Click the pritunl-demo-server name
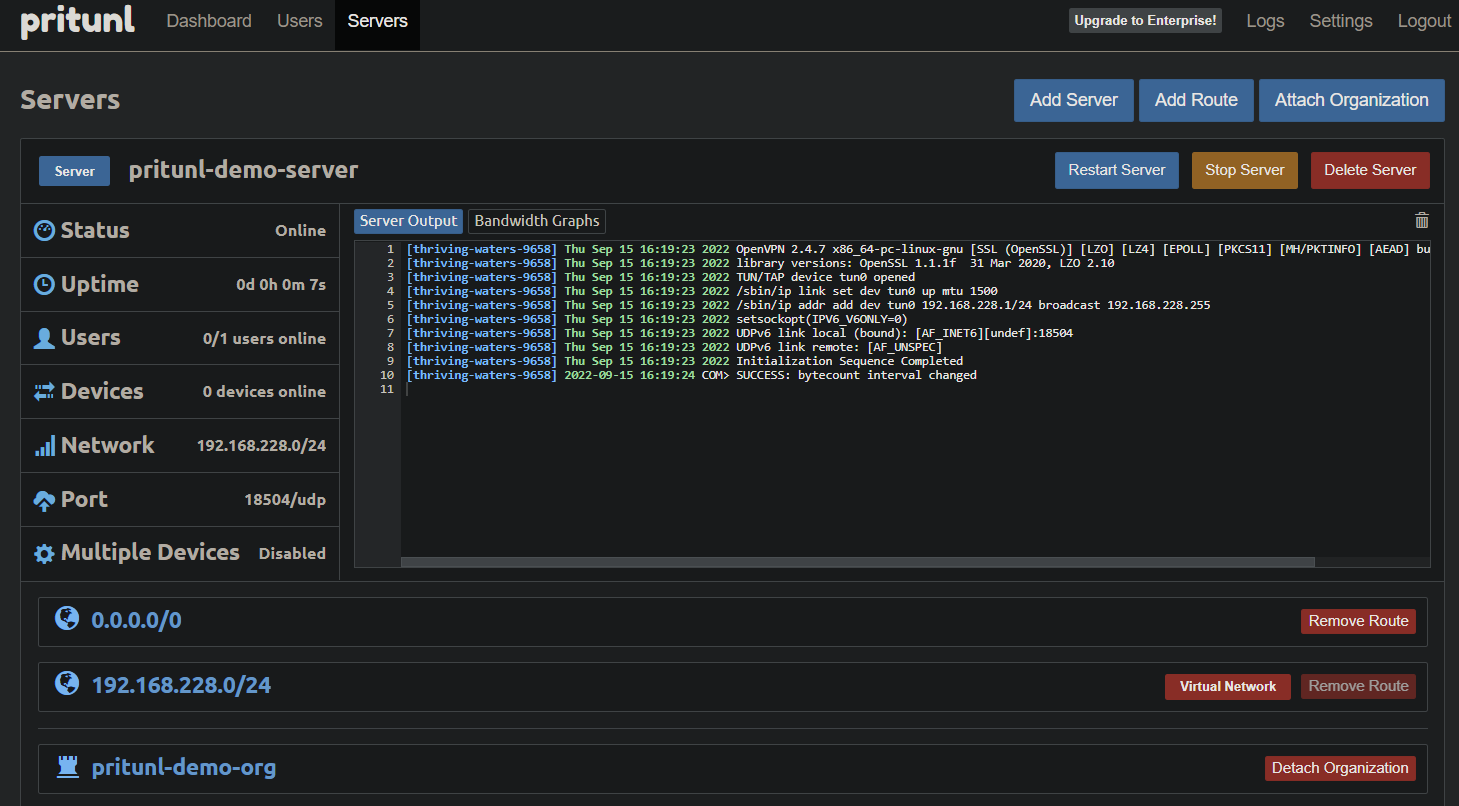The image size is (1459, 806). (243, 170)
